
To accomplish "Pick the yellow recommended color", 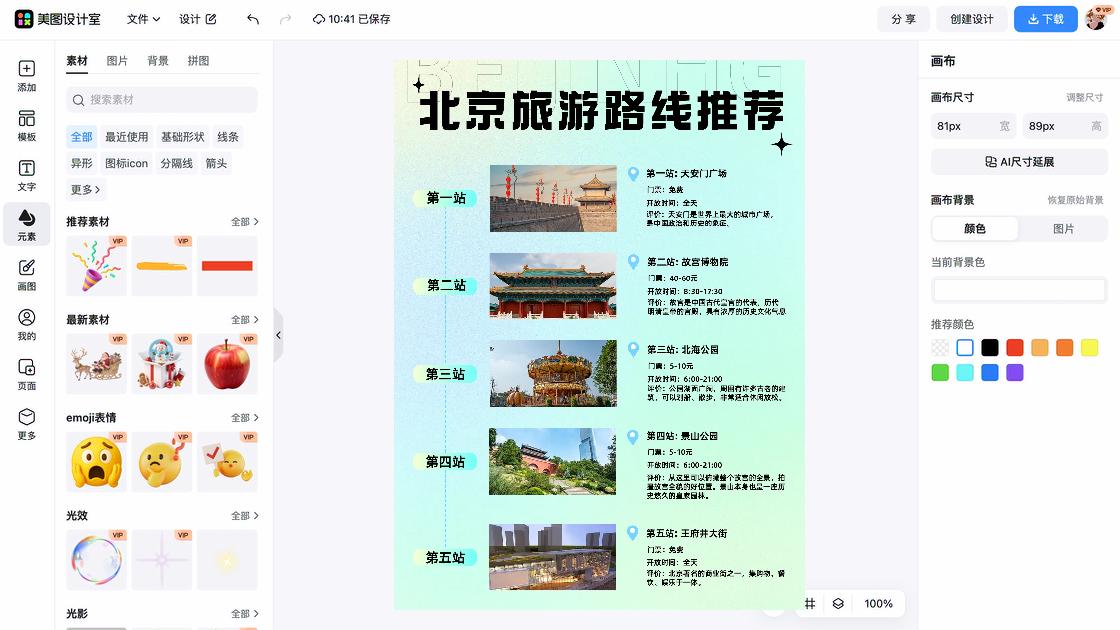I will (1089, 348).
